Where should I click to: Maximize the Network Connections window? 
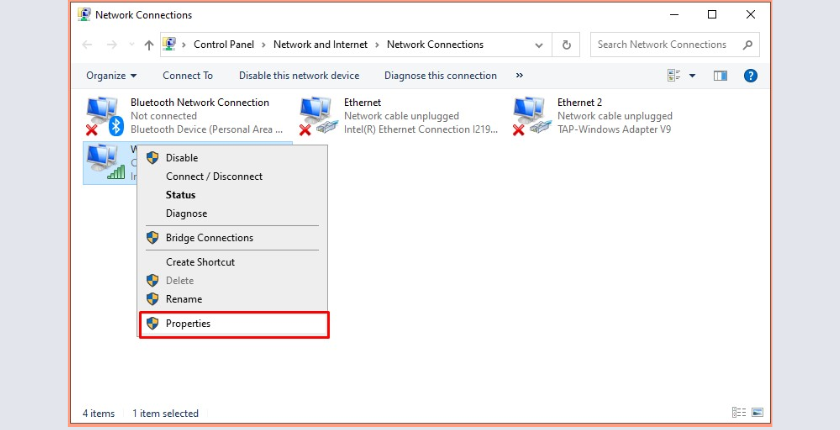712,14
